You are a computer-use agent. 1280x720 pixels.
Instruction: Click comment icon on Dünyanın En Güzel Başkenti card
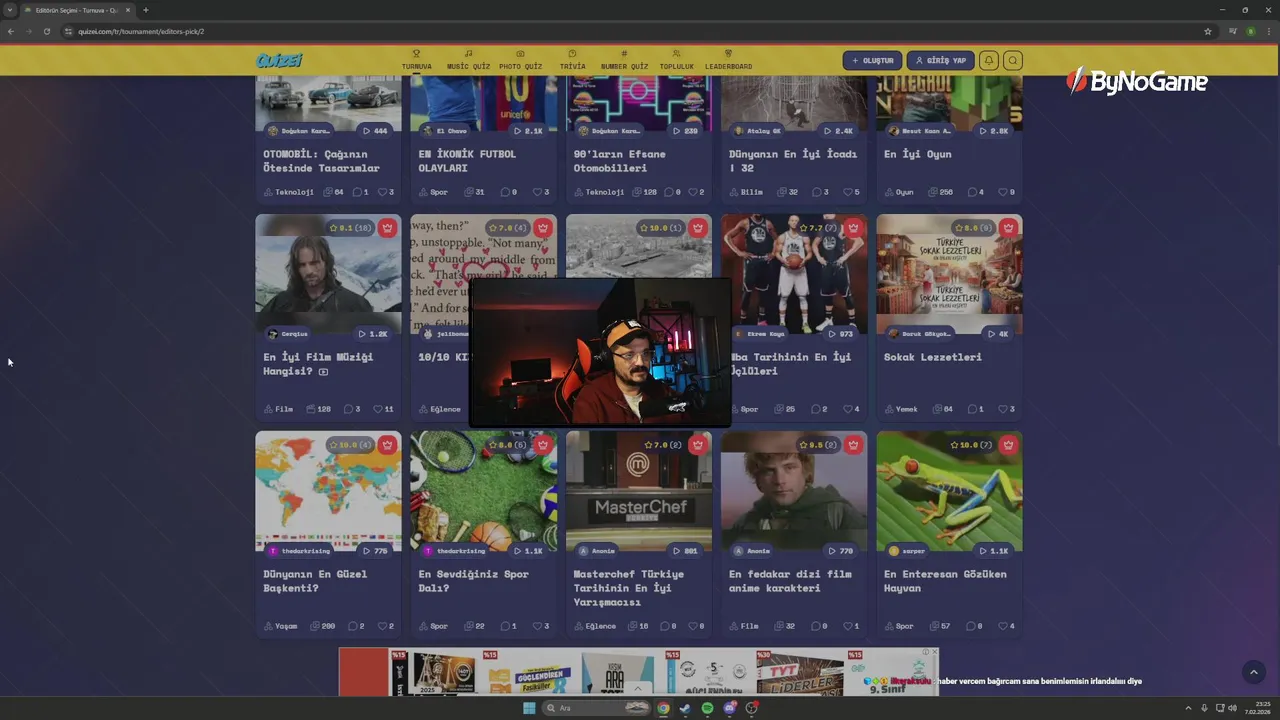click(x=355, y=626)
